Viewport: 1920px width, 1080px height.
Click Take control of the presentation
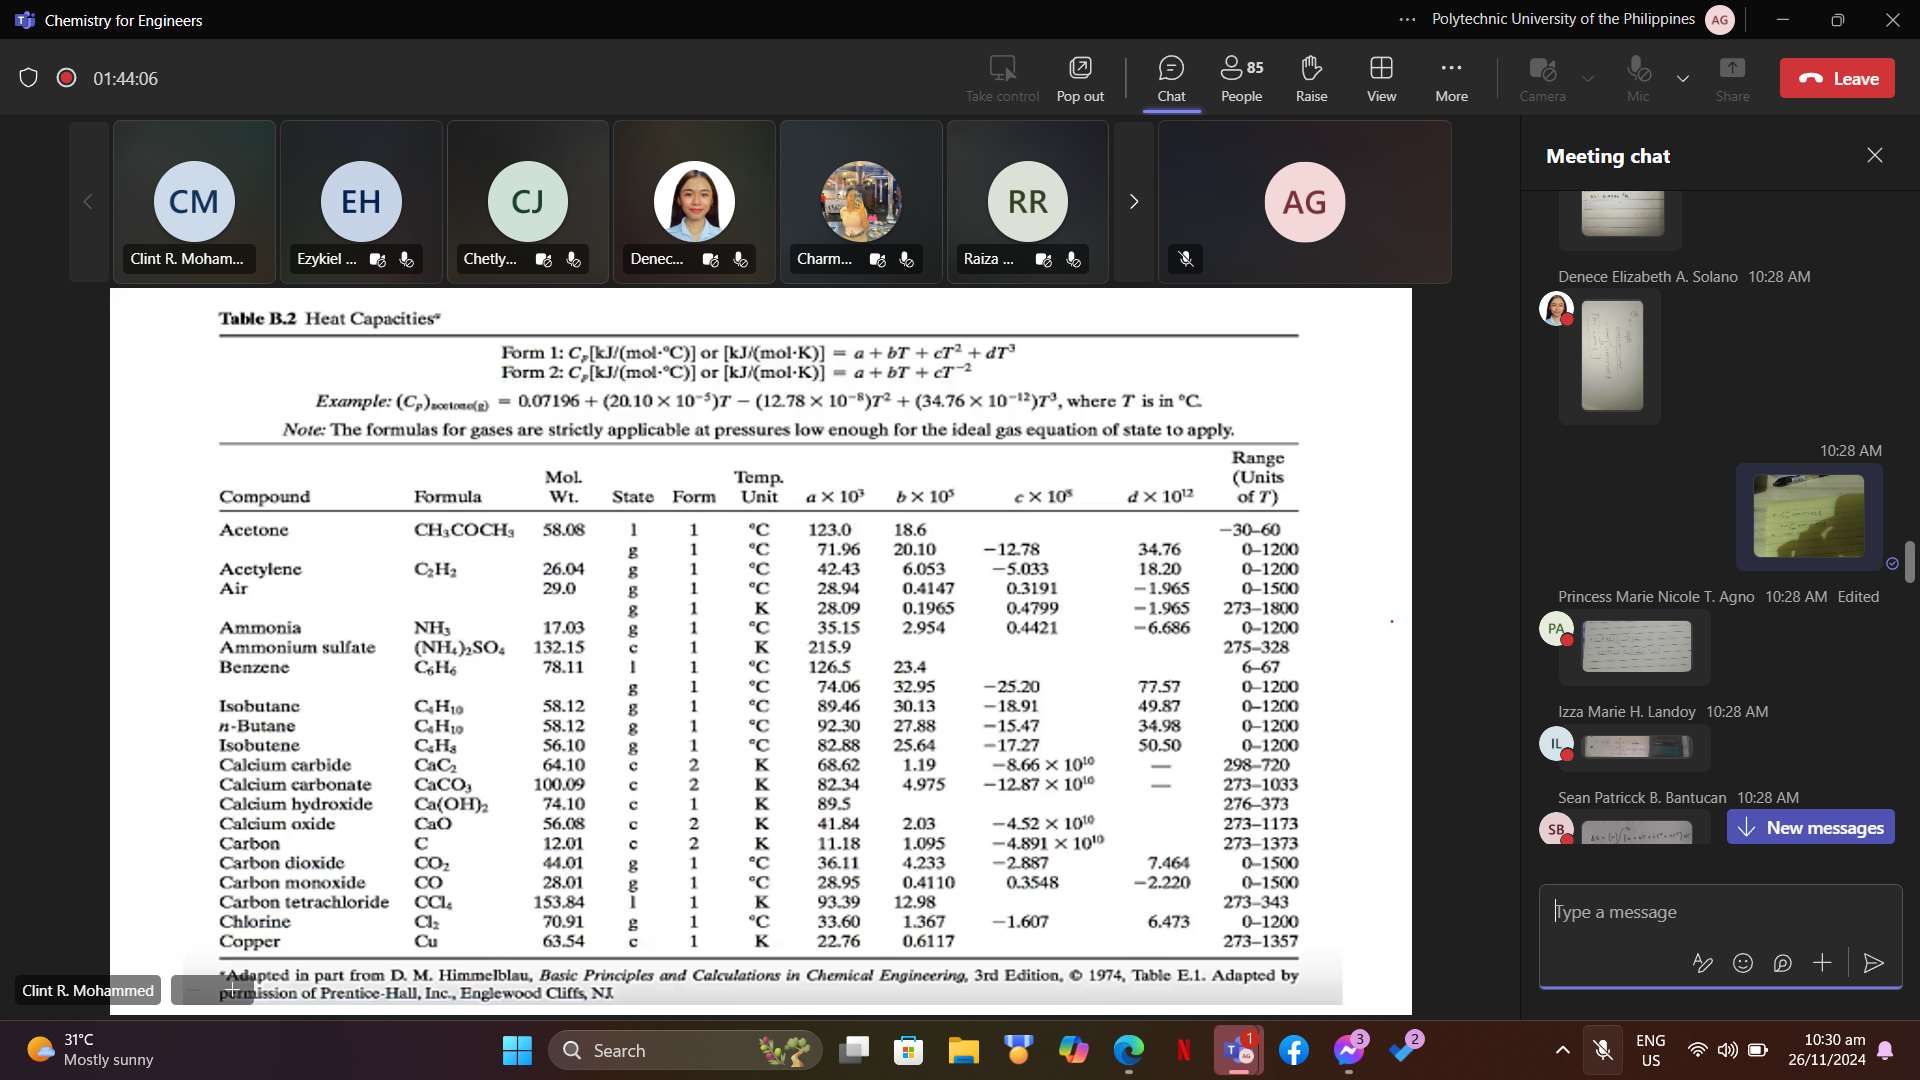coord(1002,79)
